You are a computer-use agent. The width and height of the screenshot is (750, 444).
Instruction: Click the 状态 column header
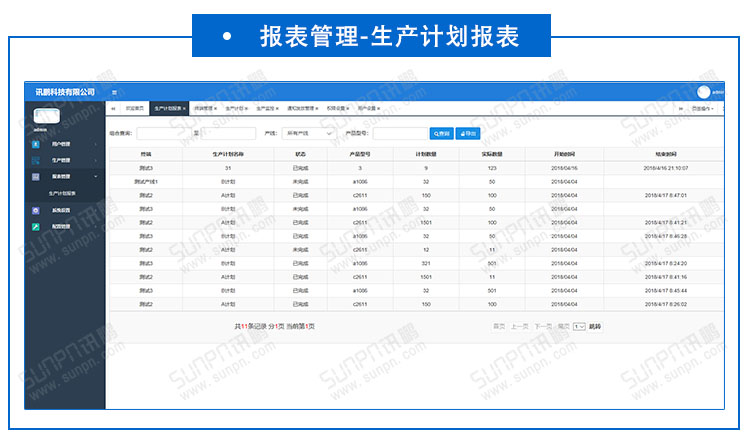(300, 154)
